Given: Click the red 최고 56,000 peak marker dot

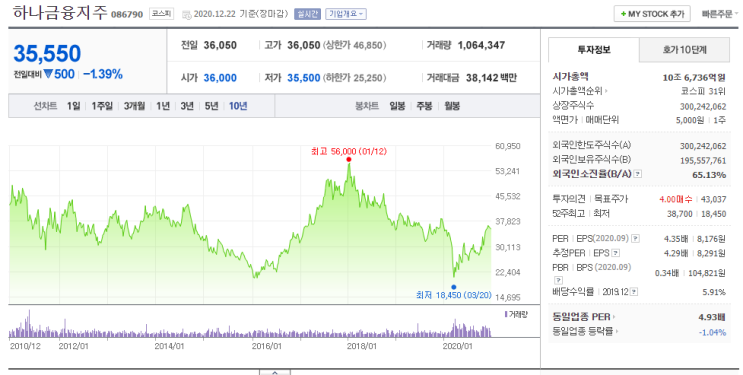Looking at the screenshot, I should pos(349,160).
